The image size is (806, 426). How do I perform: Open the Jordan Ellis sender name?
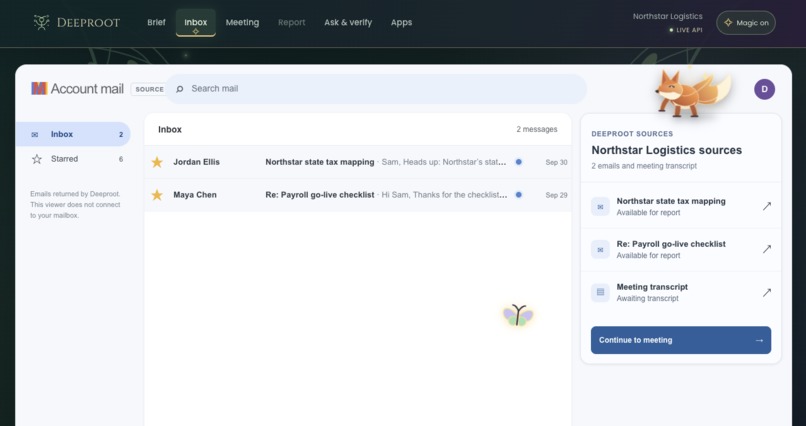click(196, 162)
